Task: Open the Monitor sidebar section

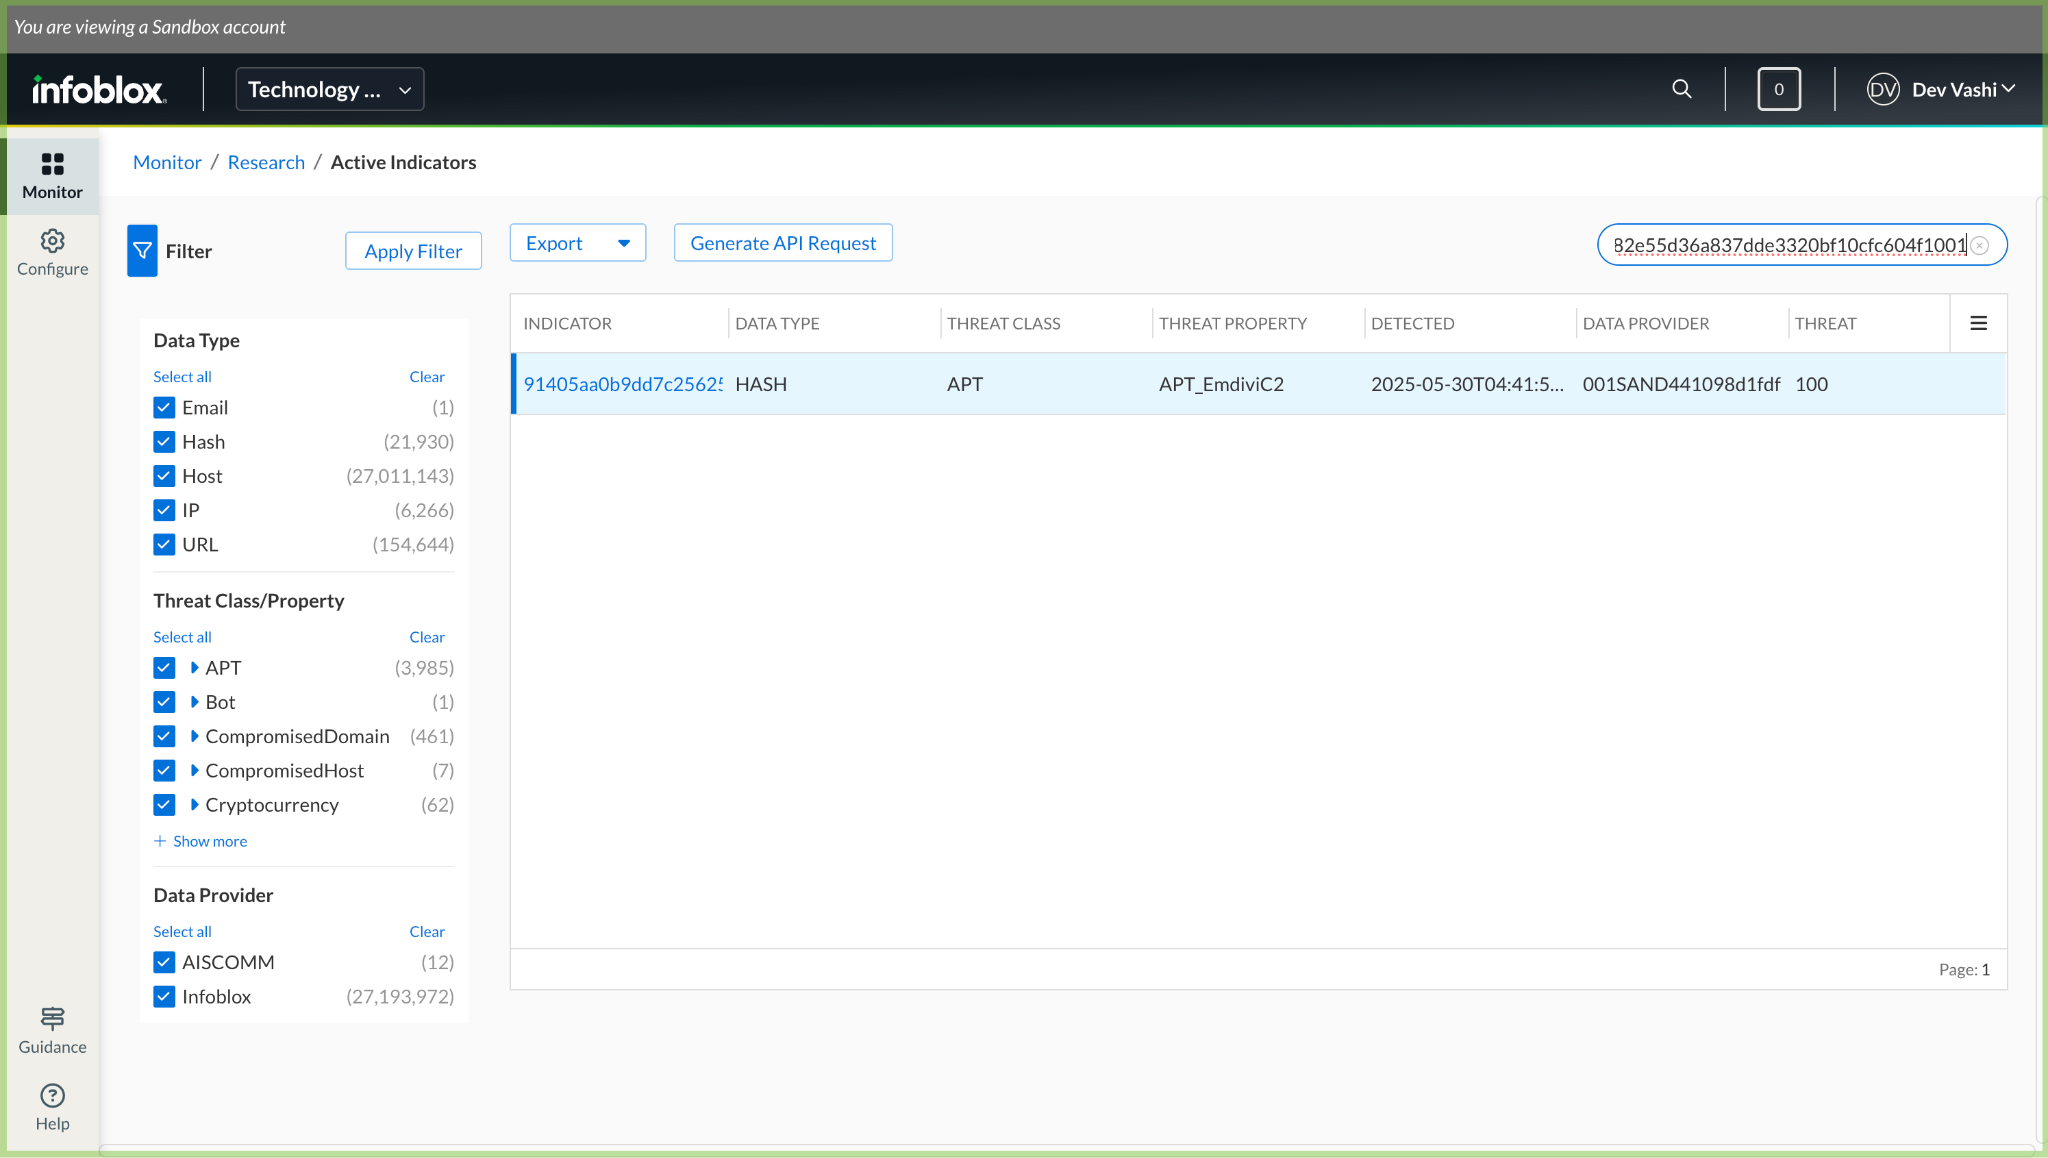Action: pyautogui.click(x=53, y=176)
